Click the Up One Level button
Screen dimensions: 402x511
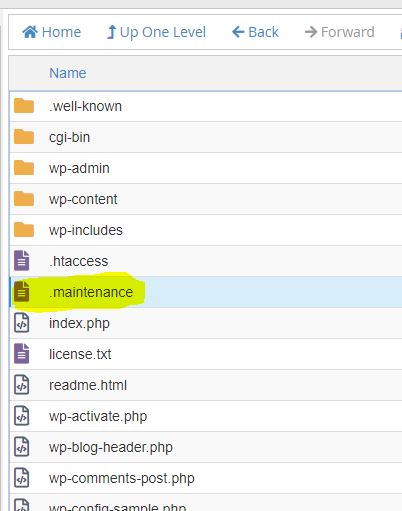pyautogui.click(x=156, y=32)
